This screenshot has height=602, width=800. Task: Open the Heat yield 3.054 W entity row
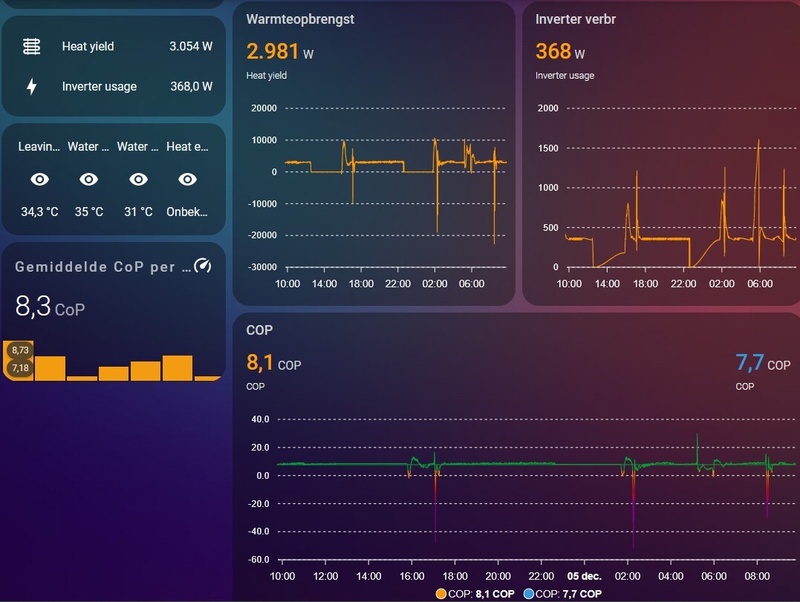point(114,46)
